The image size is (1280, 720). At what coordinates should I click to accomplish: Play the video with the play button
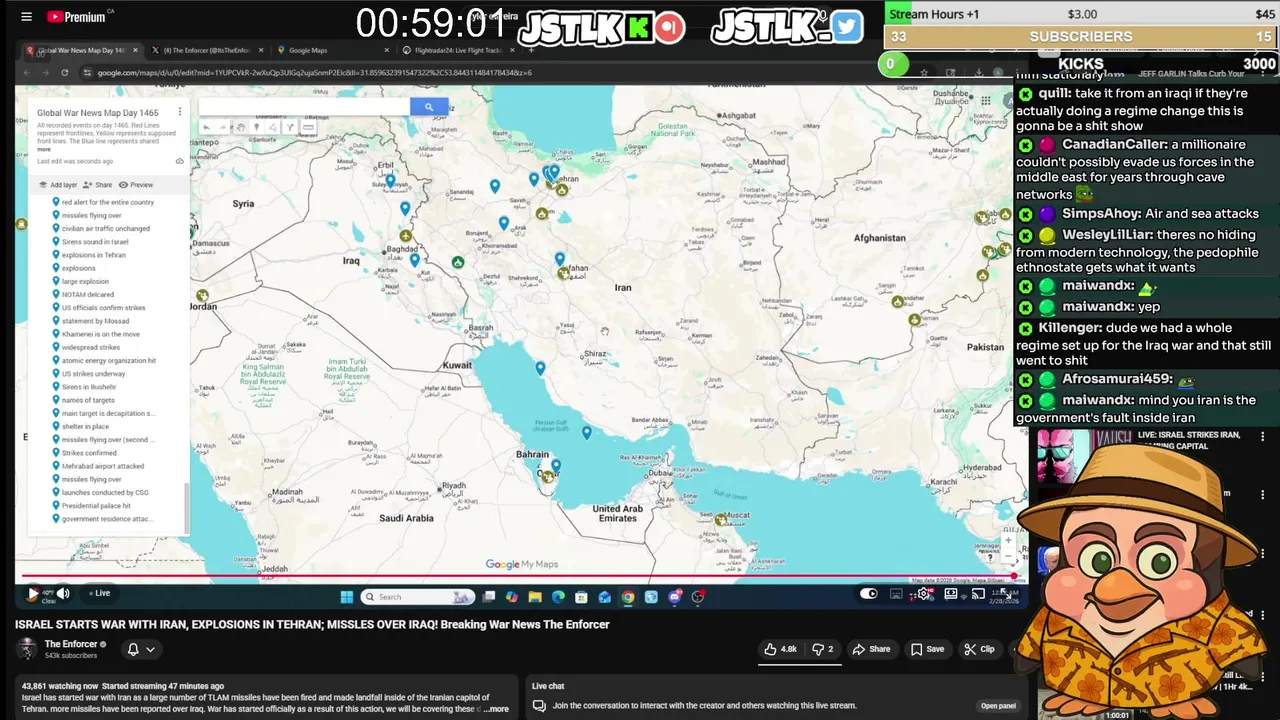(x=32, y=594)
